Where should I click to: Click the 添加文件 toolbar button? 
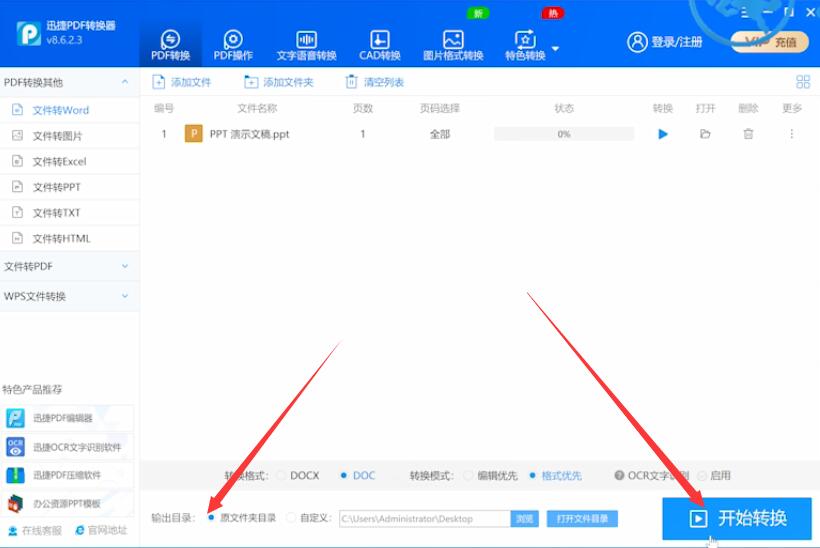[x=181, y=82]
